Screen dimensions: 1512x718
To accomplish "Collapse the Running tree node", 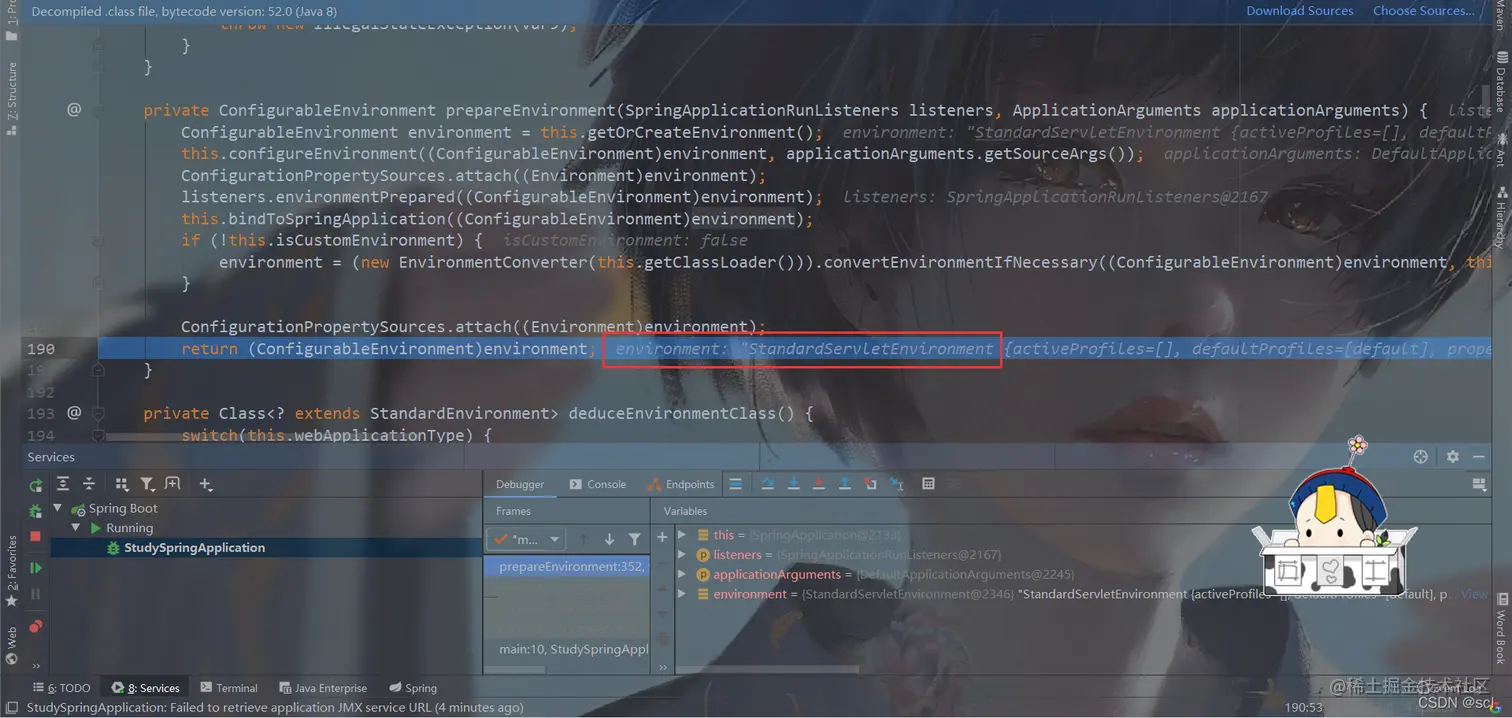I will (x=75, y=527).
